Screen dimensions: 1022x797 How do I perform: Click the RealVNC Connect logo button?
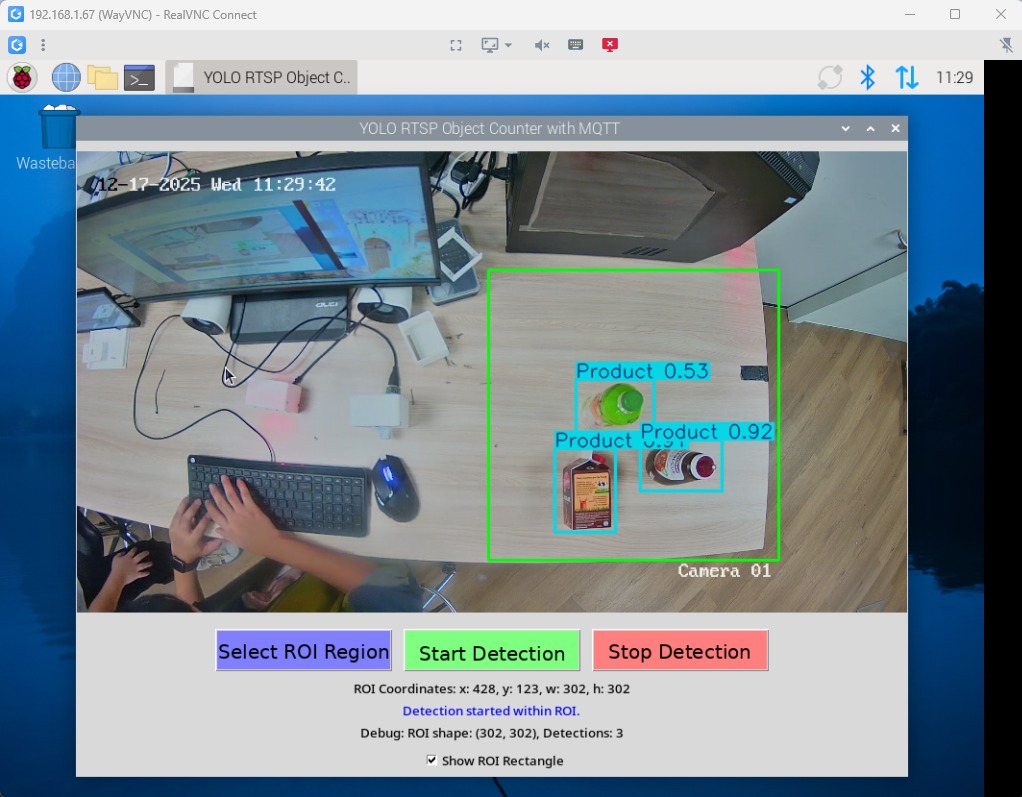pos(16,44)
